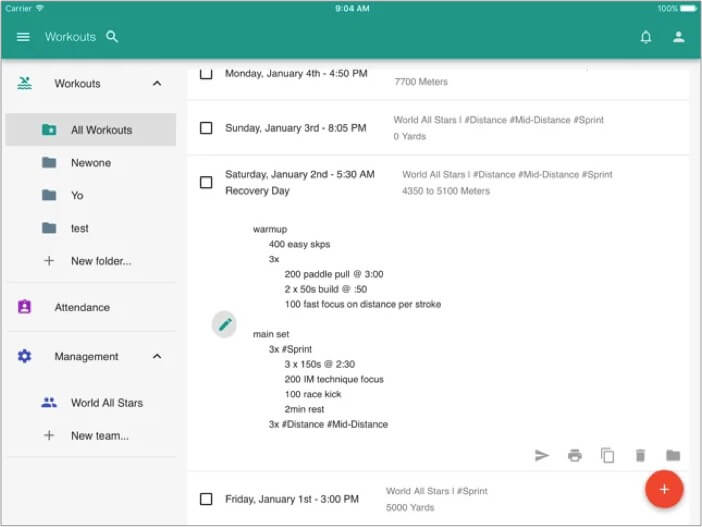Click the 5000 Yards distance text

[410, 507]
